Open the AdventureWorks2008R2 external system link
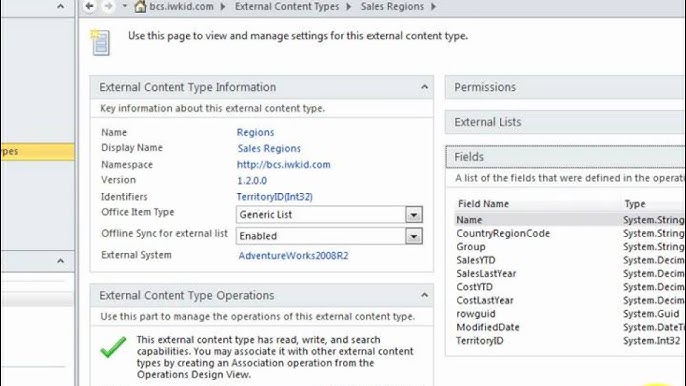This screenshot has width=686, height=386. [x=293, y=256]
